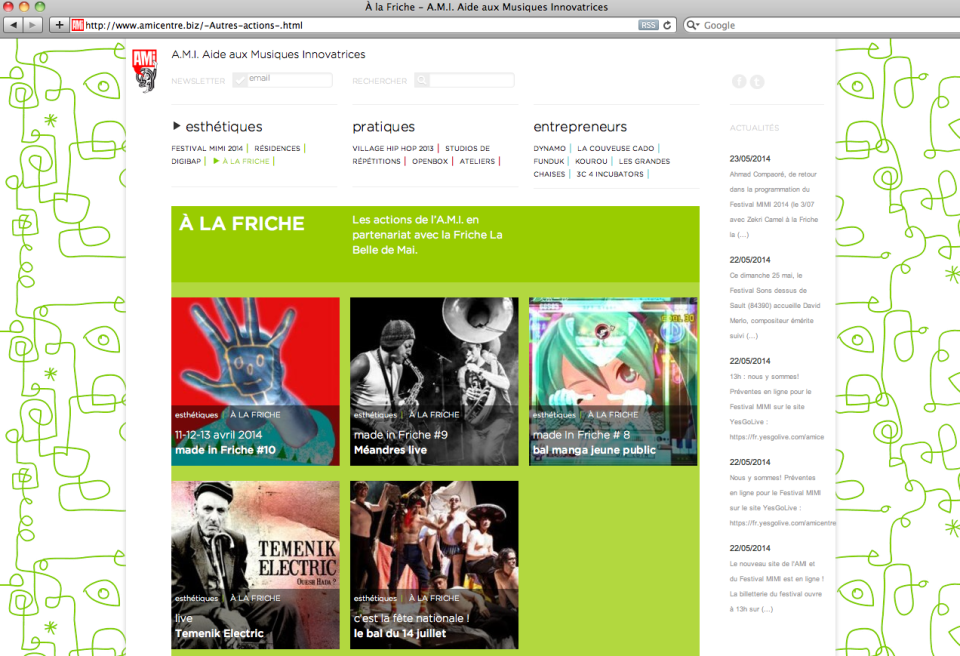
Task: Open bal manga jeune public thumbnail
Action: [x=613, y=382]
